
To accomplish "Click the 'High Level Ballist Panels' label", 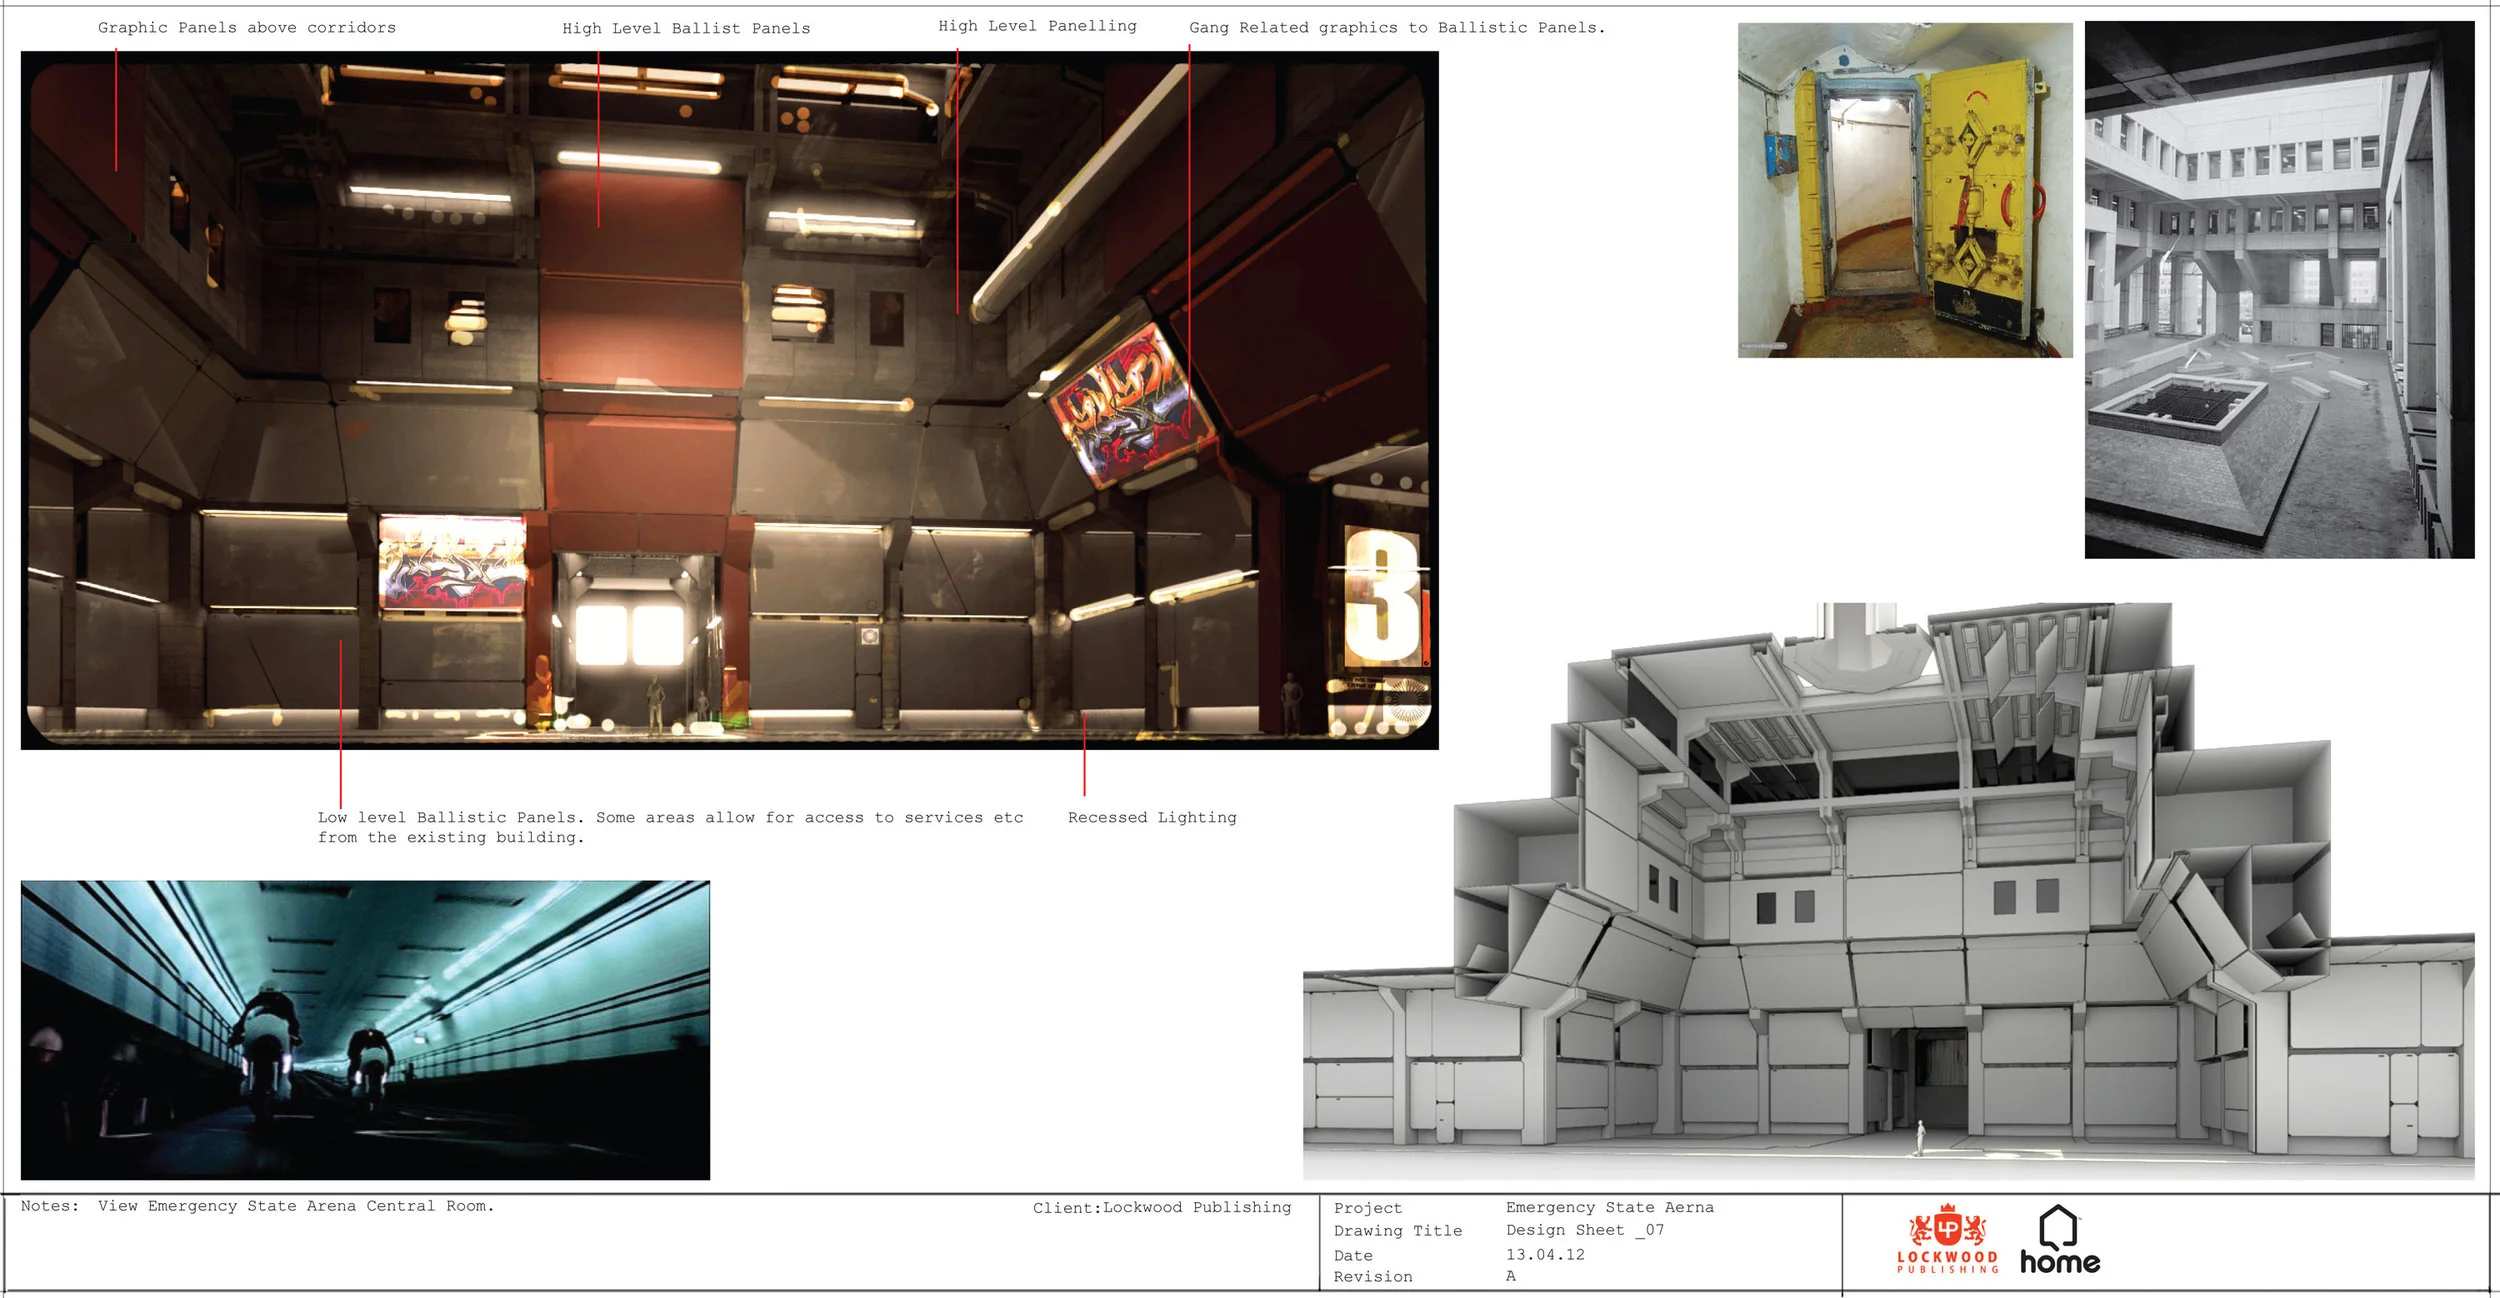I will pyautogui.click(x=686, y=29).
